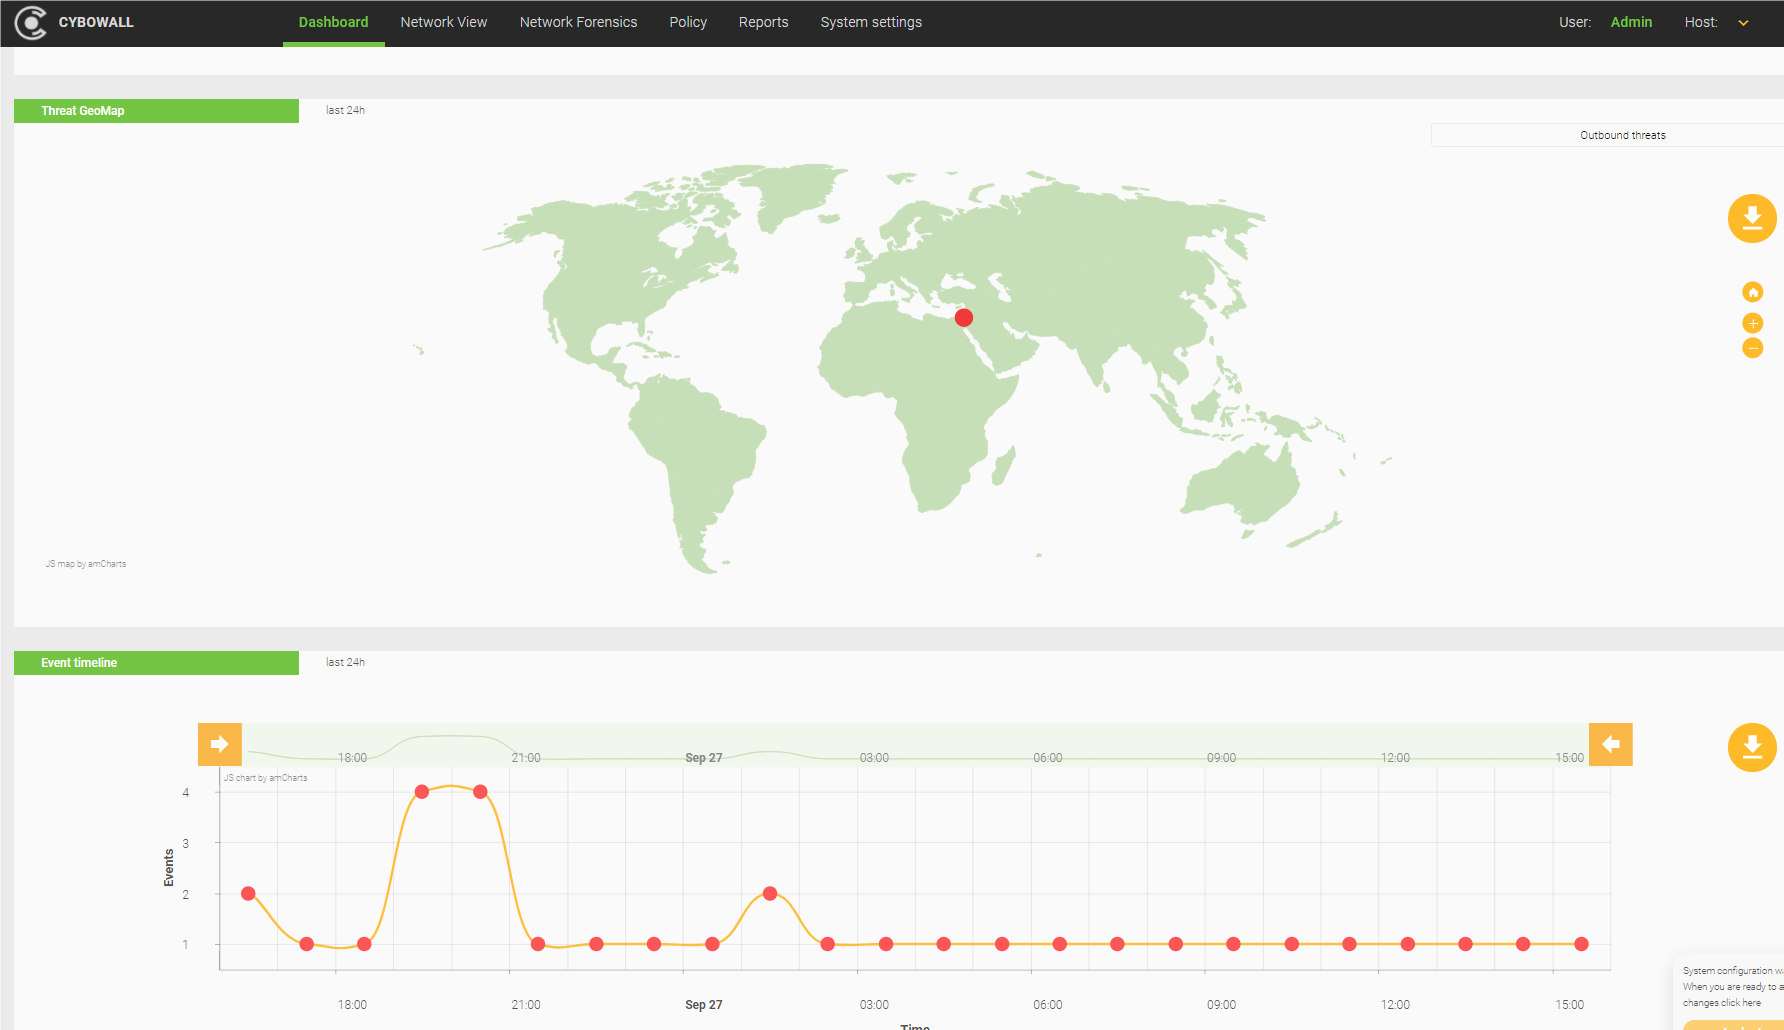The width and height of the screenshot is (1784, 1030).
Task: Open the Policy tab
Action: [x=688, y=22]
